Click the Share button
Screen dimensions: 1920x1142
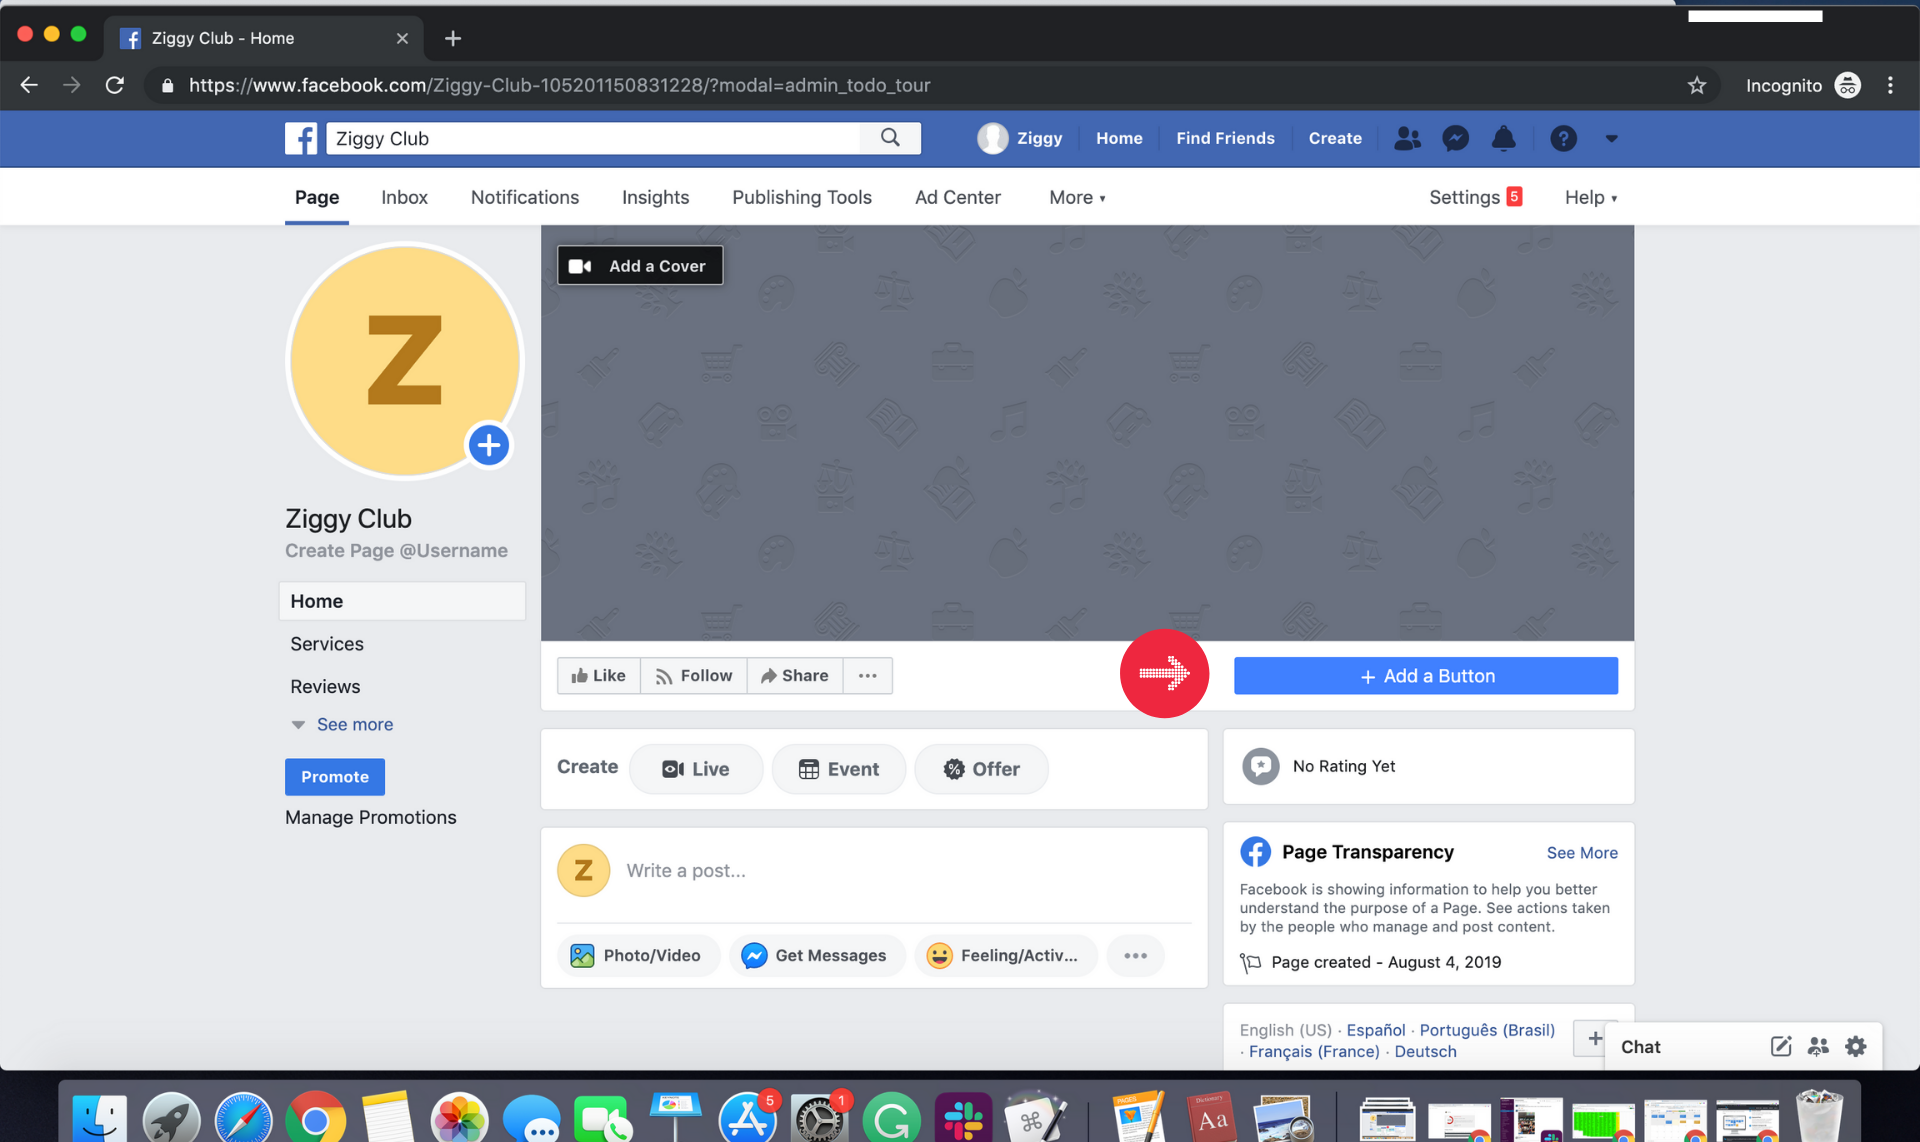pyautogui.click(x=795, y=676)
